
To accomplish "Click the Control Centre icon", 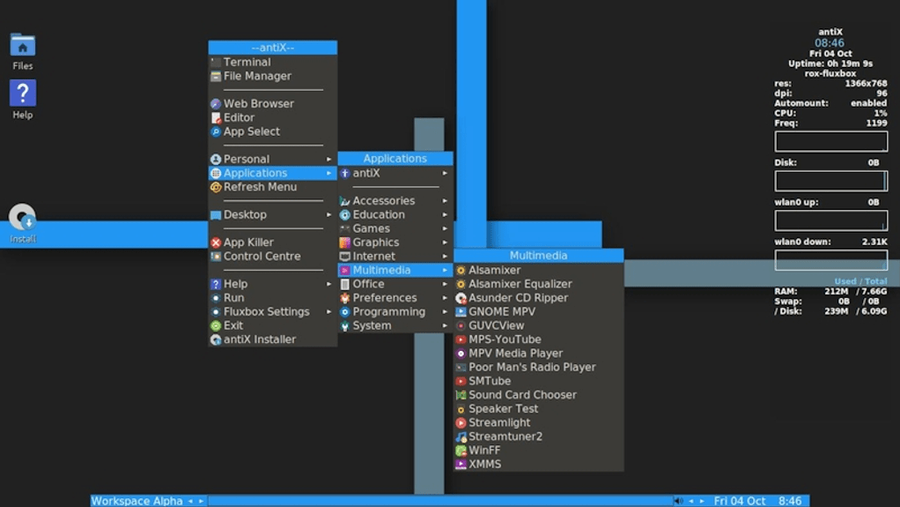I will click(x=216, y=256).
